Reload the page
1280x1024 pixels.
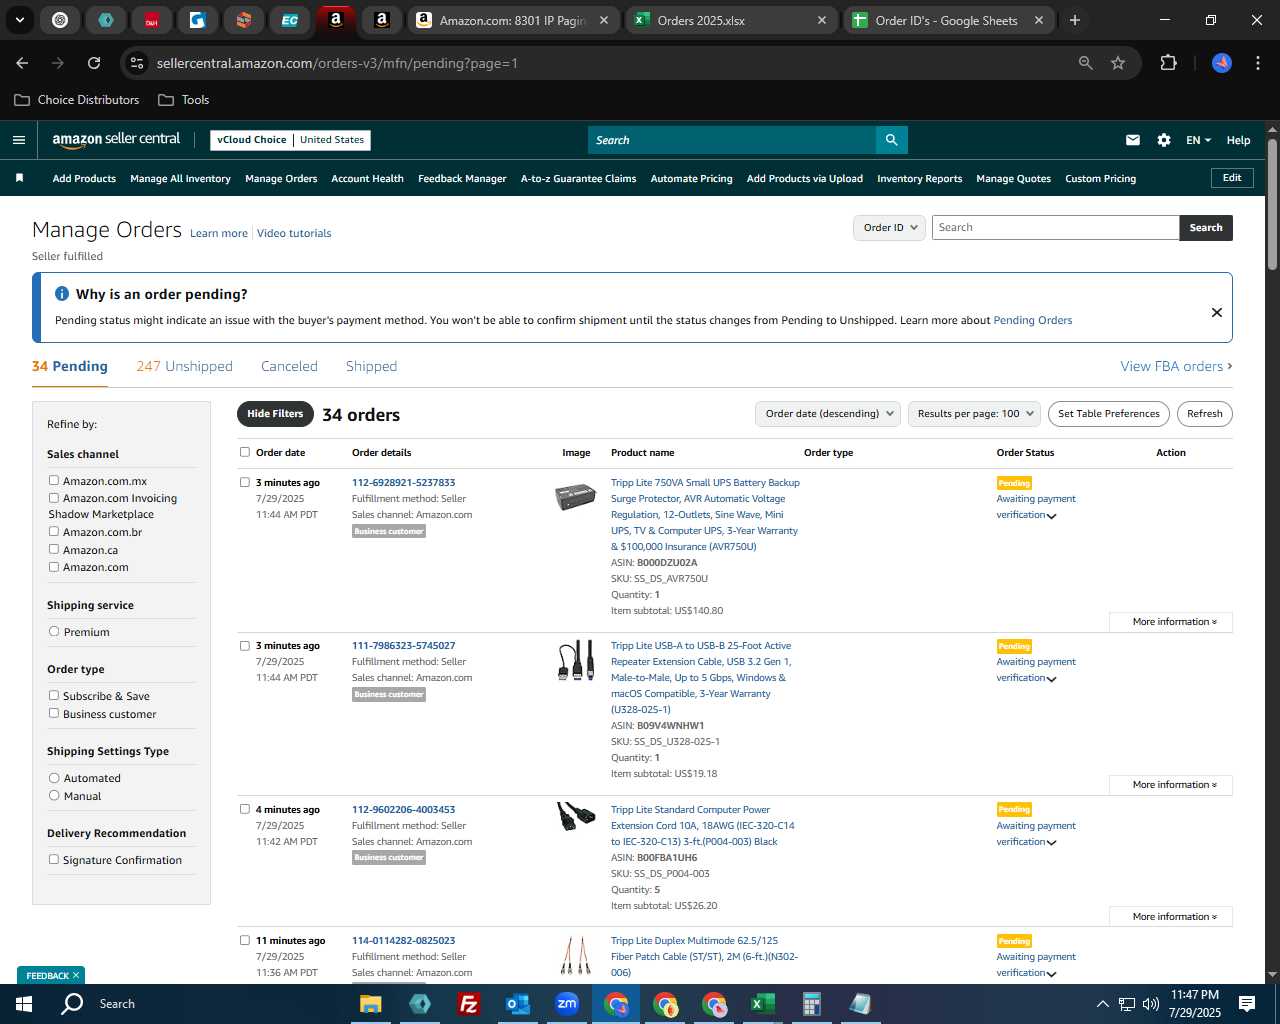94,63
